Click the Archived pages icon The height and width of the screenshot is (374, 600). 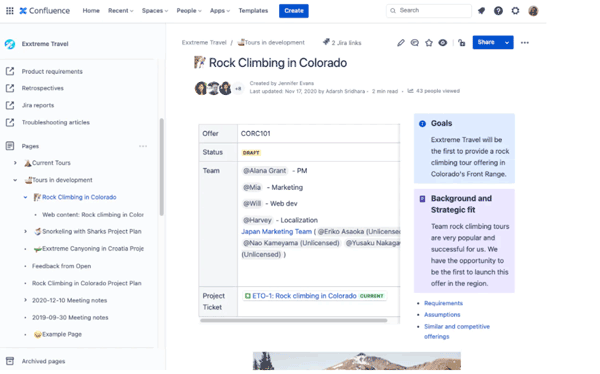pos(10,361)
